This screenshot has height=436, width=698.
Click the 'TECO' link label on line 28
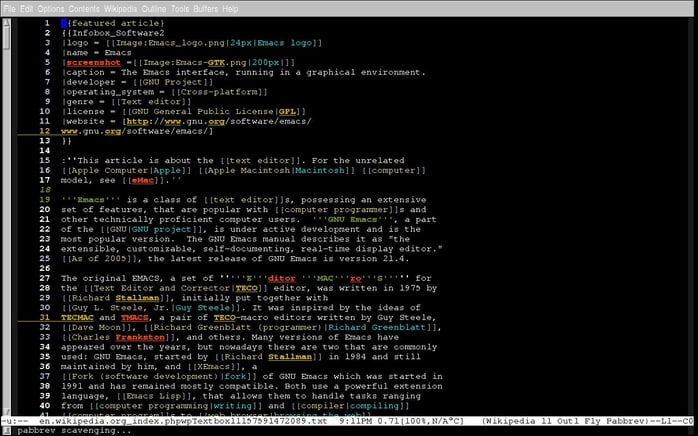click(x=247, y=288)
